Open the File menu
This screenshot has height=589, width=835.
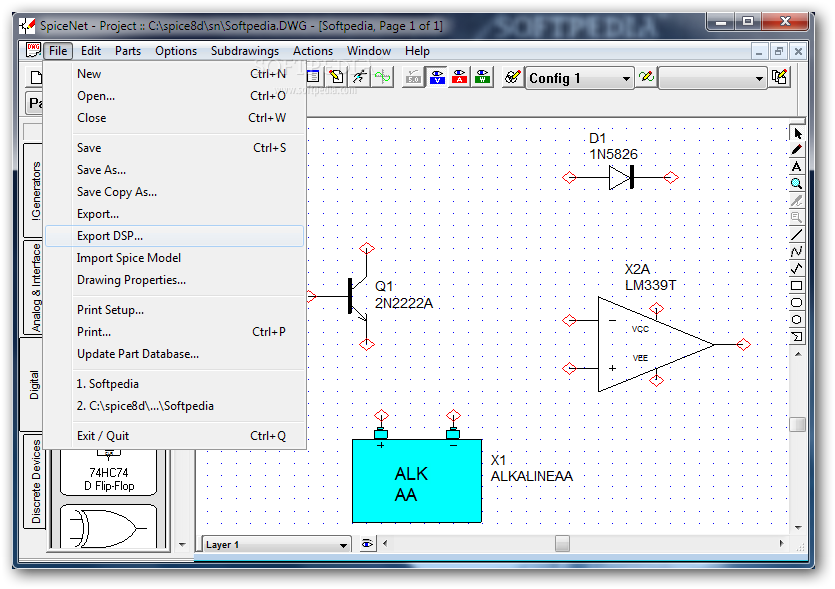point(58,51)
